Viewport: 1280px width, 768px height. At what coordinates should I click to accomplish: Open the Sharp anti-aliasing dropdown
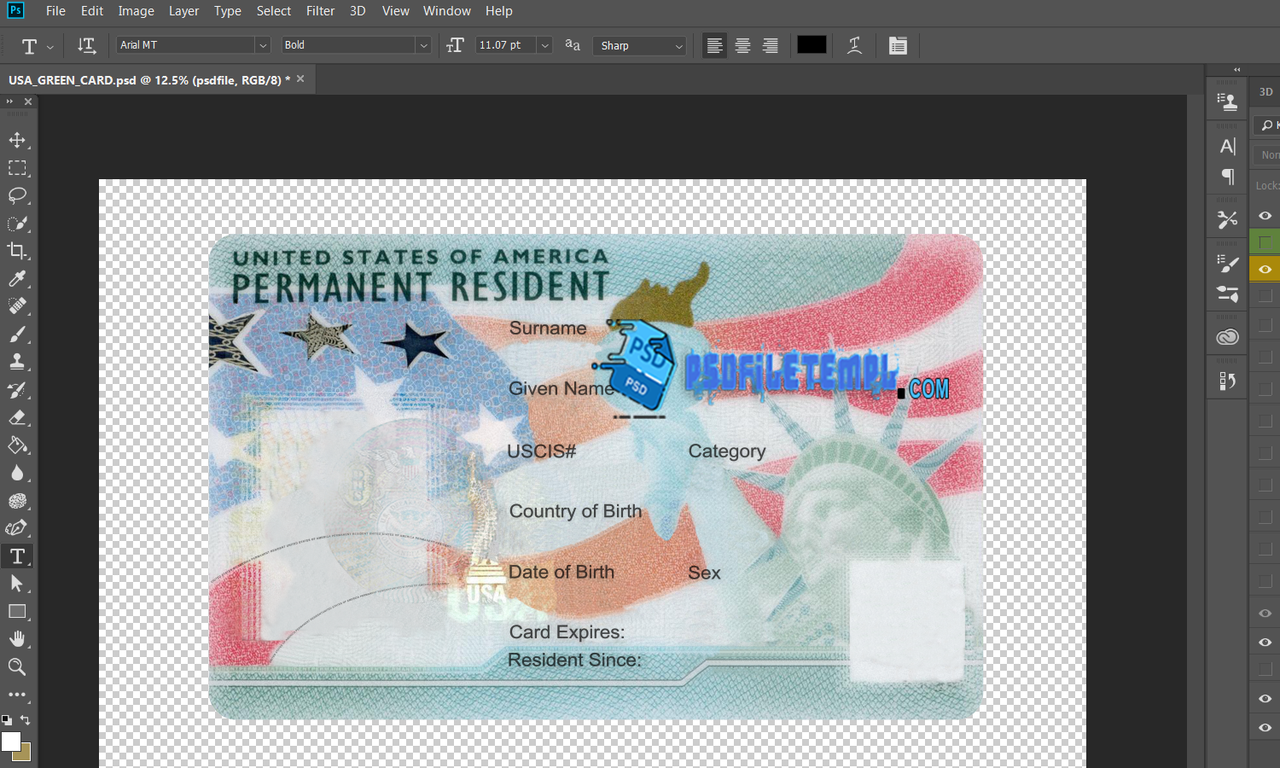pyautogui.click(x=640, y=46)
